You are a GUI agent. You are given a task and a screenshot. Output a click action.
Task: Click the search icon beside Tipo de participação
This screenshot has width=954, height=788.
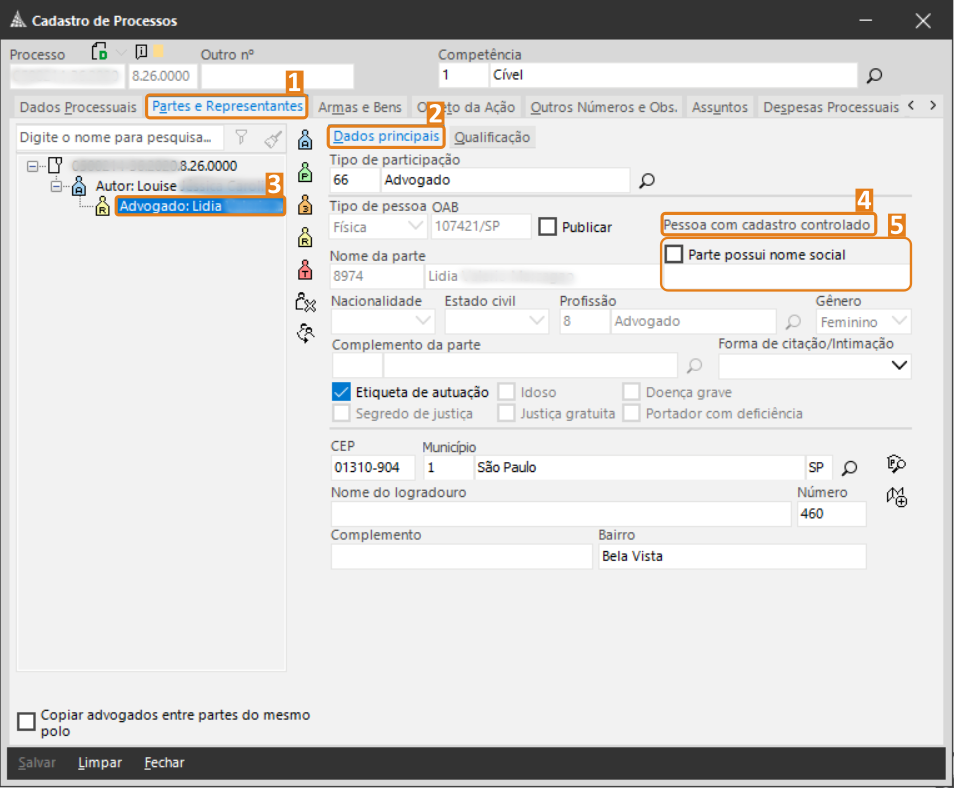tap(647, 181)
